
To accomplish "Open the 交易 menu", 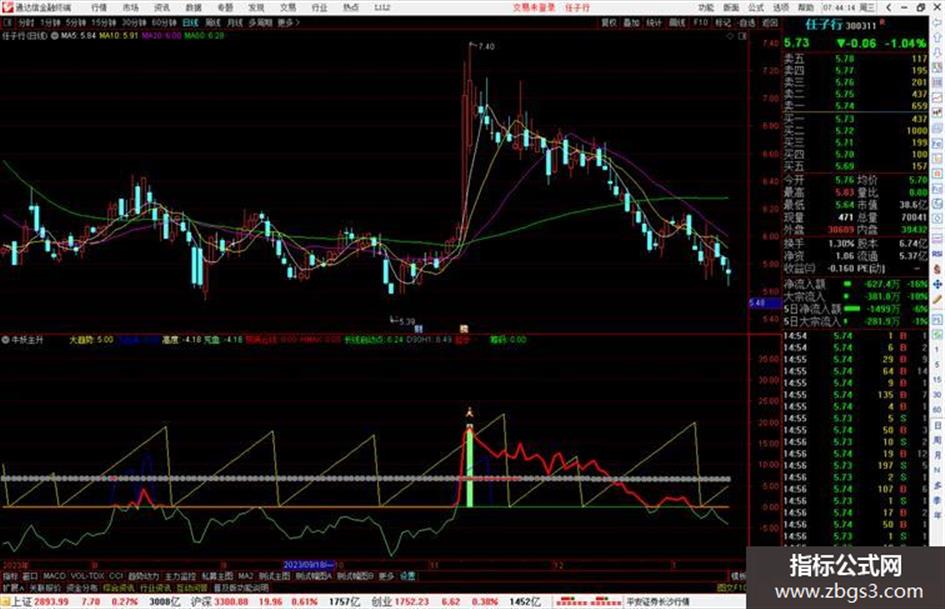I will pos(288,8).
